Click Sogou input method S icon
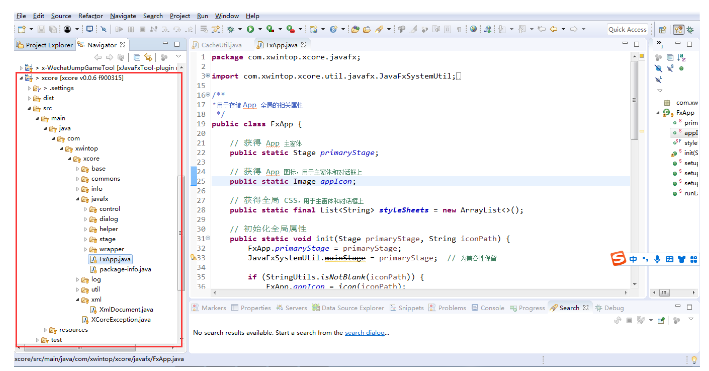 (x=618, y=259)
